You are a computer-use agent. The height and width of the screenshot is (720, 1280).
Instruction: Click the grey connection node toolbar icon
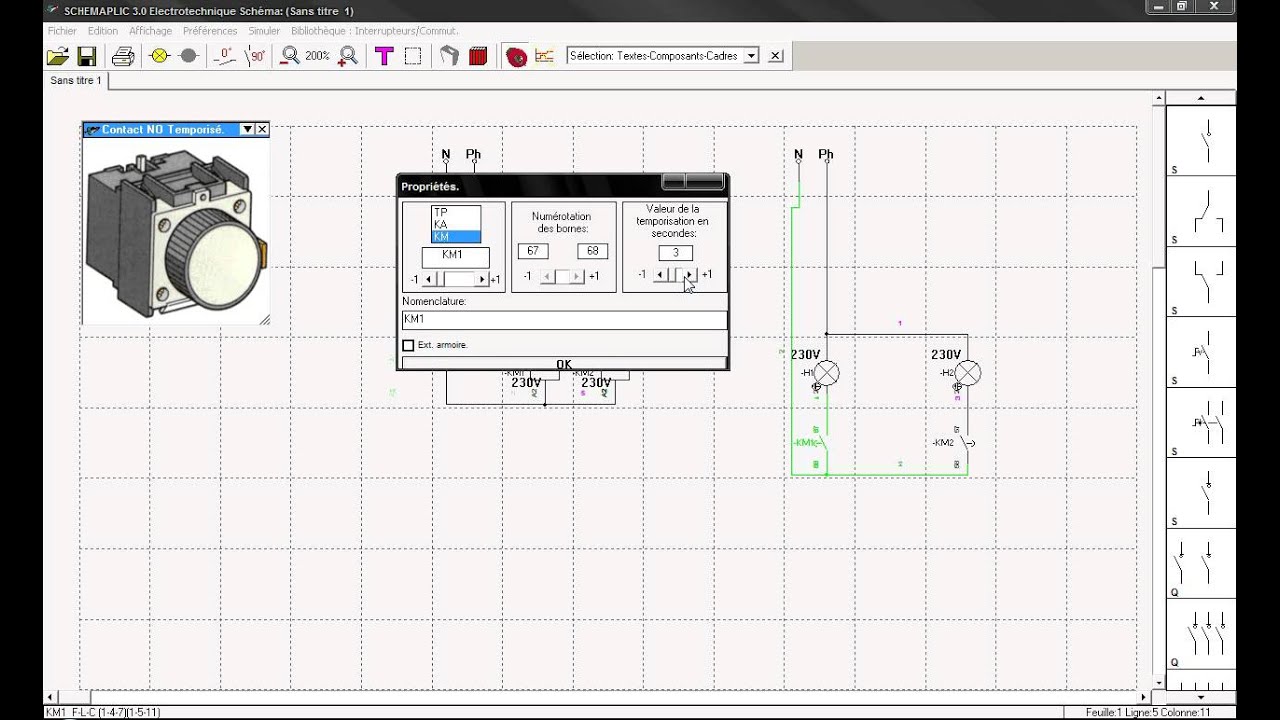click(x=187, y=56)
